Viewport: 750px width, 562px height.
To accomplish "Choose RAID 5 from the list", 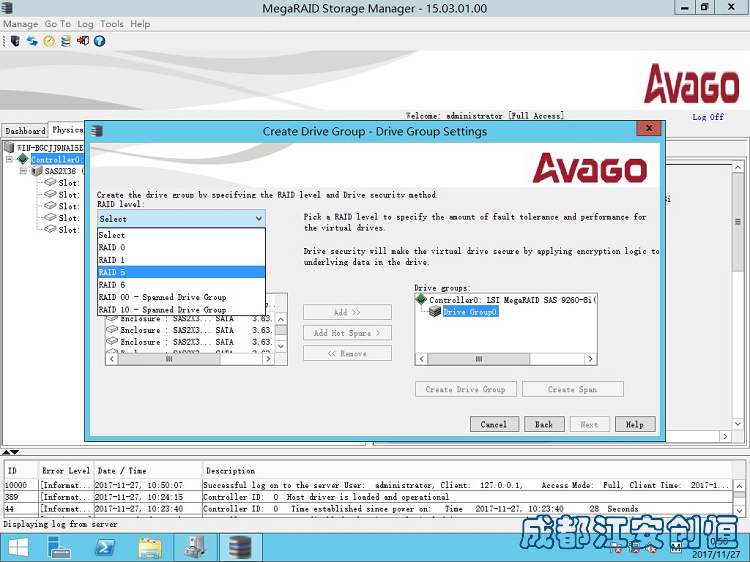I will (181, 272).
